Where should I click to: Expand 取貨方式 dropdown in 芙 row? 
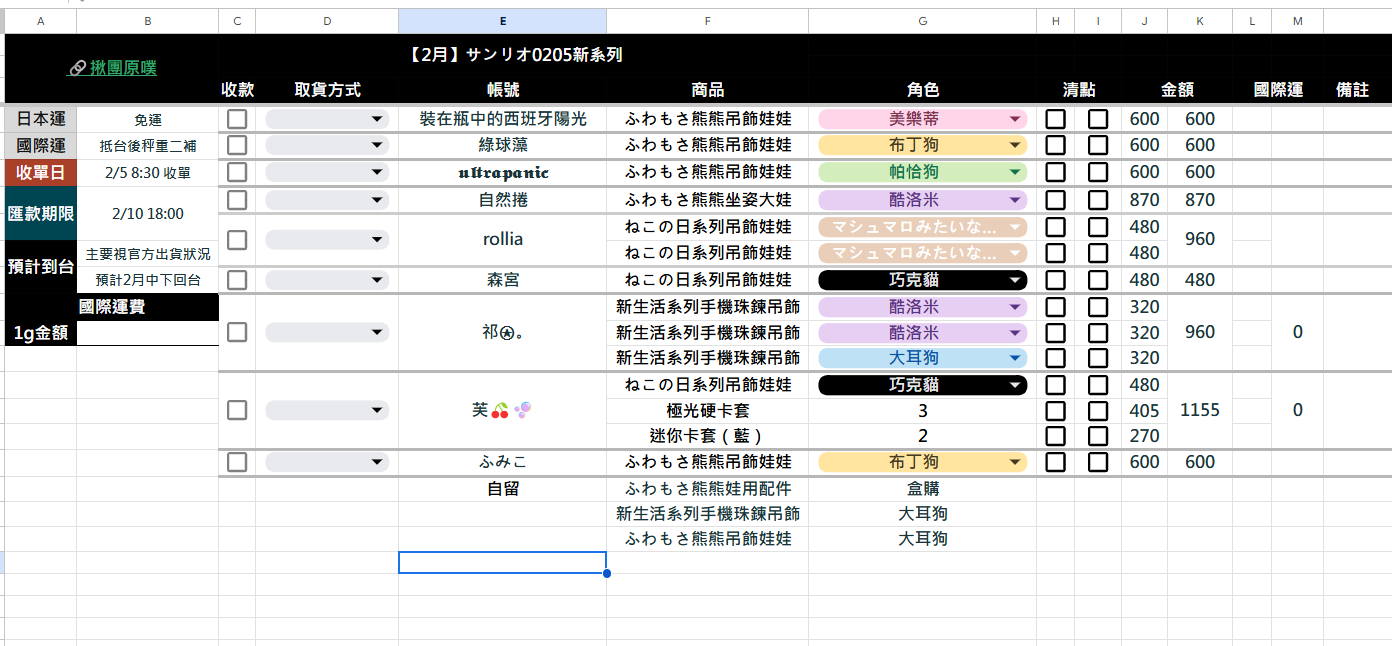[x=327, y=410]
